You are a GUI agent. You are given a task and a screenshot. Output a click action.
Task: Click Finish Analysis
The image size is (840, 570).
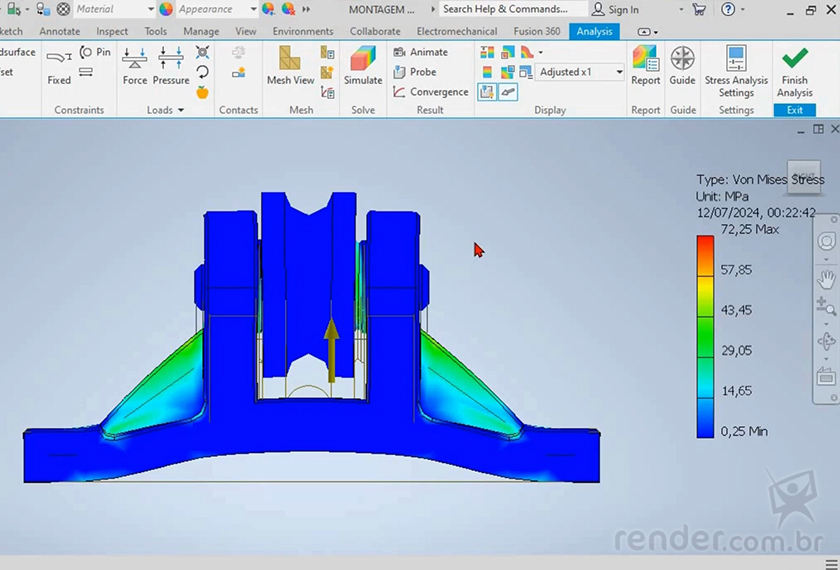(795, 70)
